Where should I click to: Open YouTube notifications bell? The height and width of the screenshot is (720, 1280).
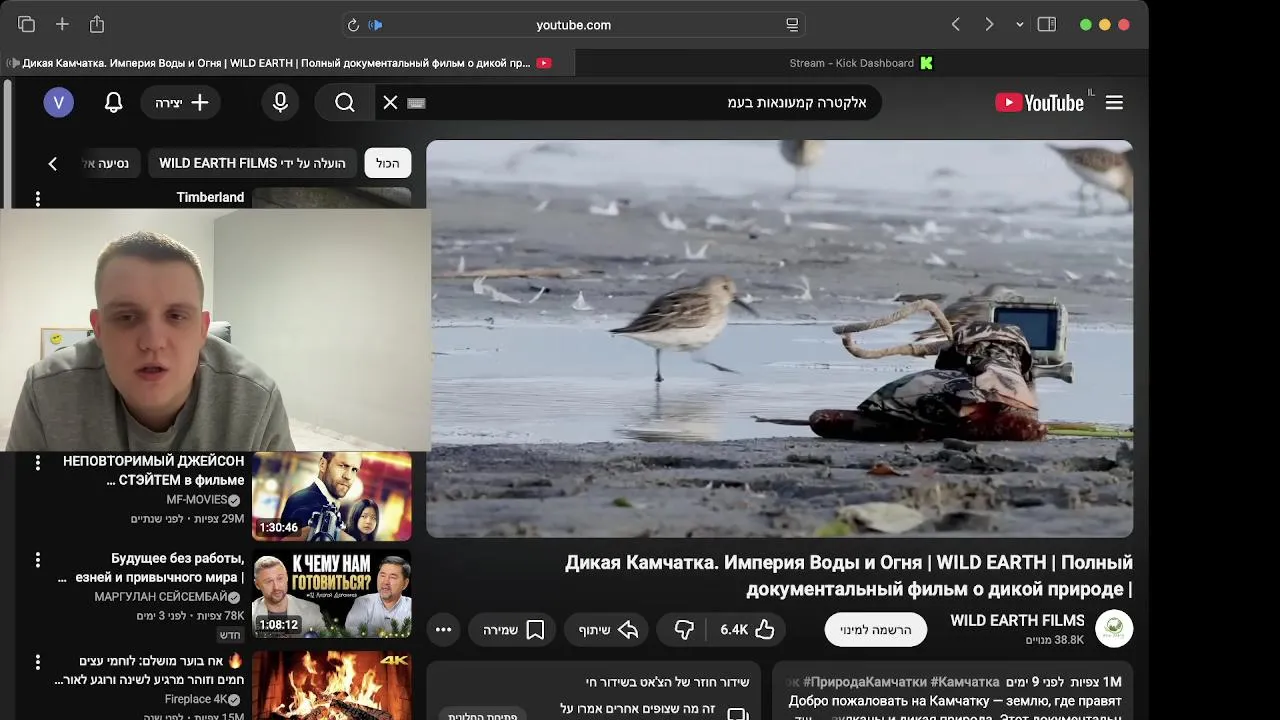tap(114, 102)
